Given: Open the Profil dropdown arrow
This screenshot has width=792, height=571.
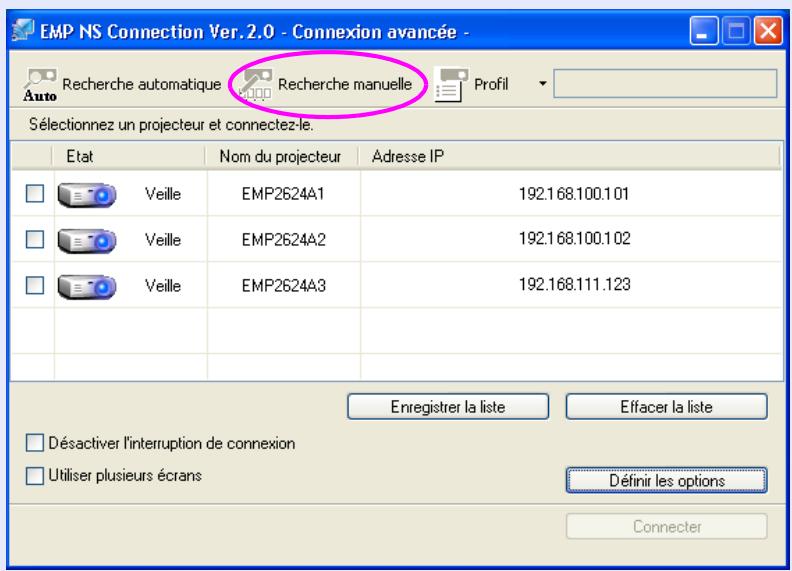Looking at the screenshot, I should pyautogui.click(x=542, y=83).
